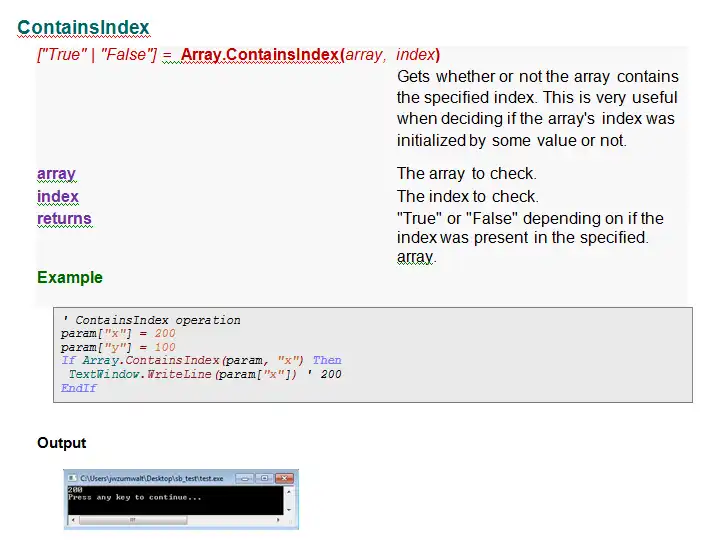The height and width of the screenshot is (547, 716).
Task: Maximize the test.exe console window
Action: tap(264, 478)
